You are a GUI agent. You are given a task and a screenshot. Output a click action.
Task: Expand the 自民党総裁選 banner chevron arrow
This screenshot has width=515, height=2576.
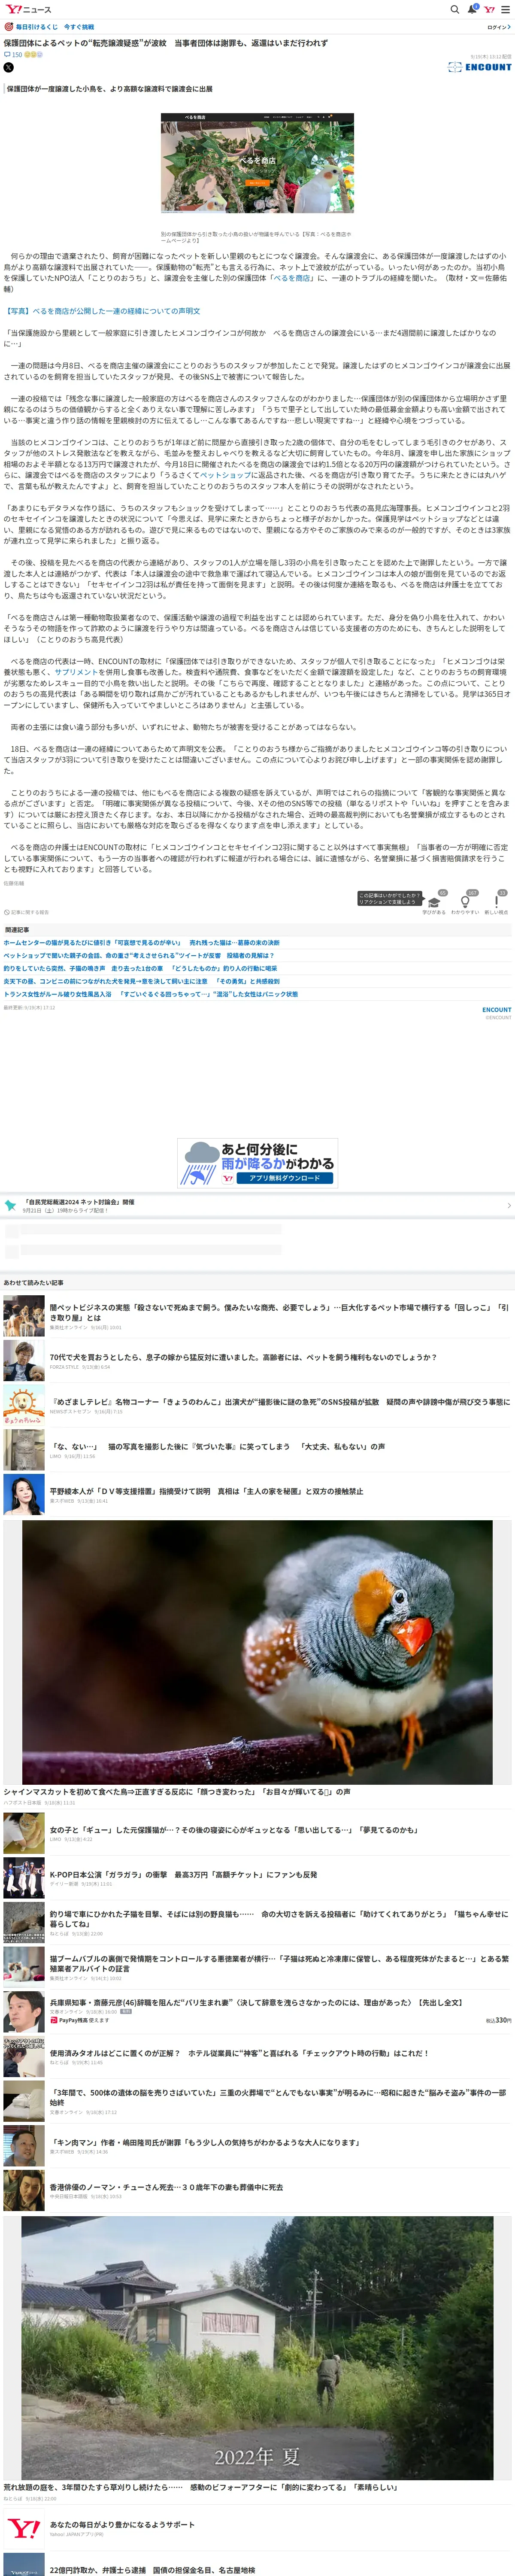(508, 1205)
